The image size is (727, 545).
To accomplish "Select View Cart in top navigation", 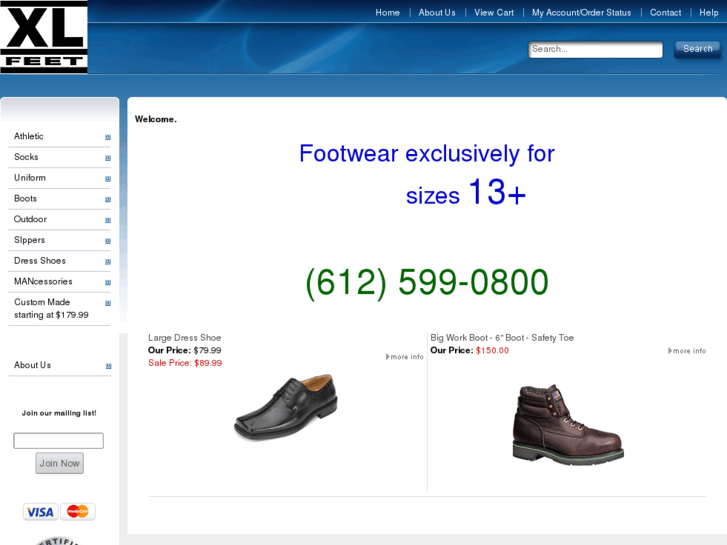I will click(494, 13).
